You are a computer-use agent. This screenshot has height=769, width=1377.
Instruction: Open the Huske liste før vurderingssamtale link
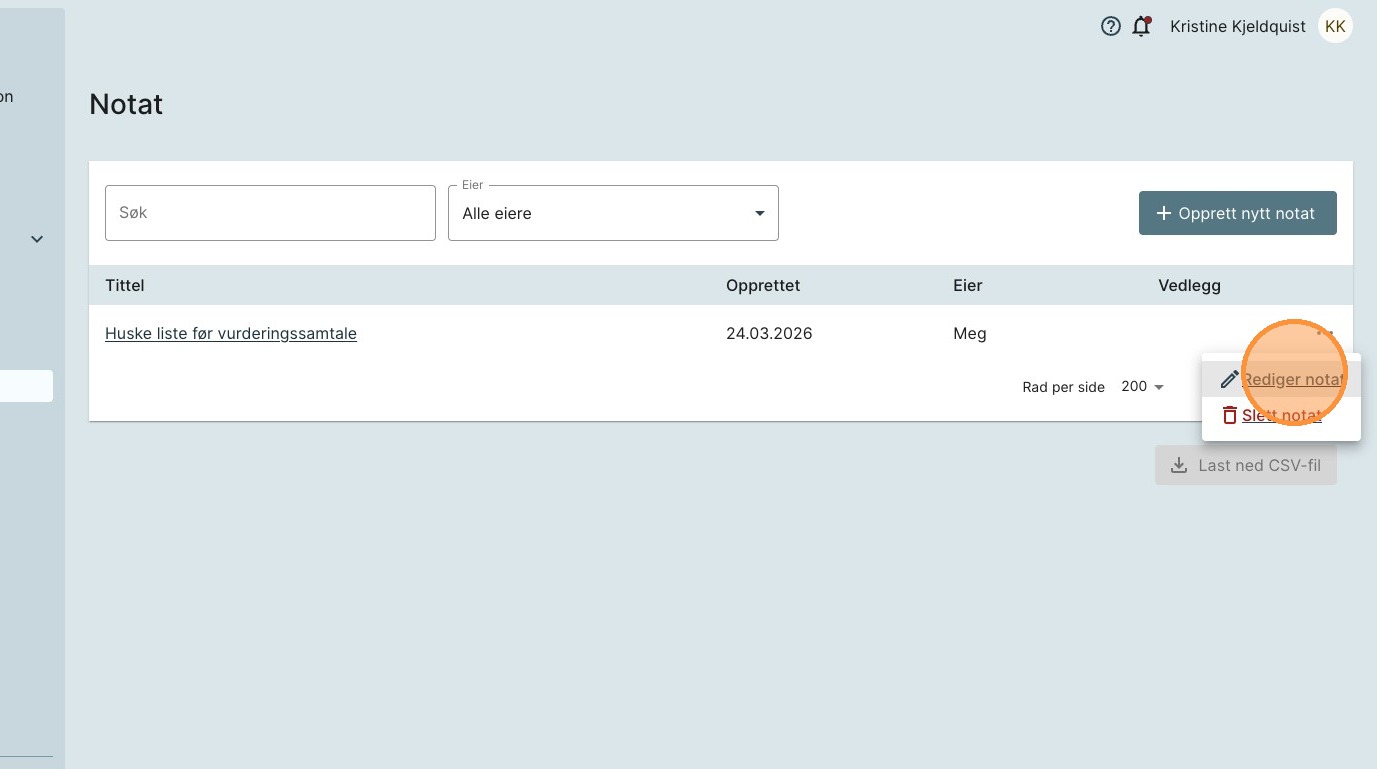point(231,334)
